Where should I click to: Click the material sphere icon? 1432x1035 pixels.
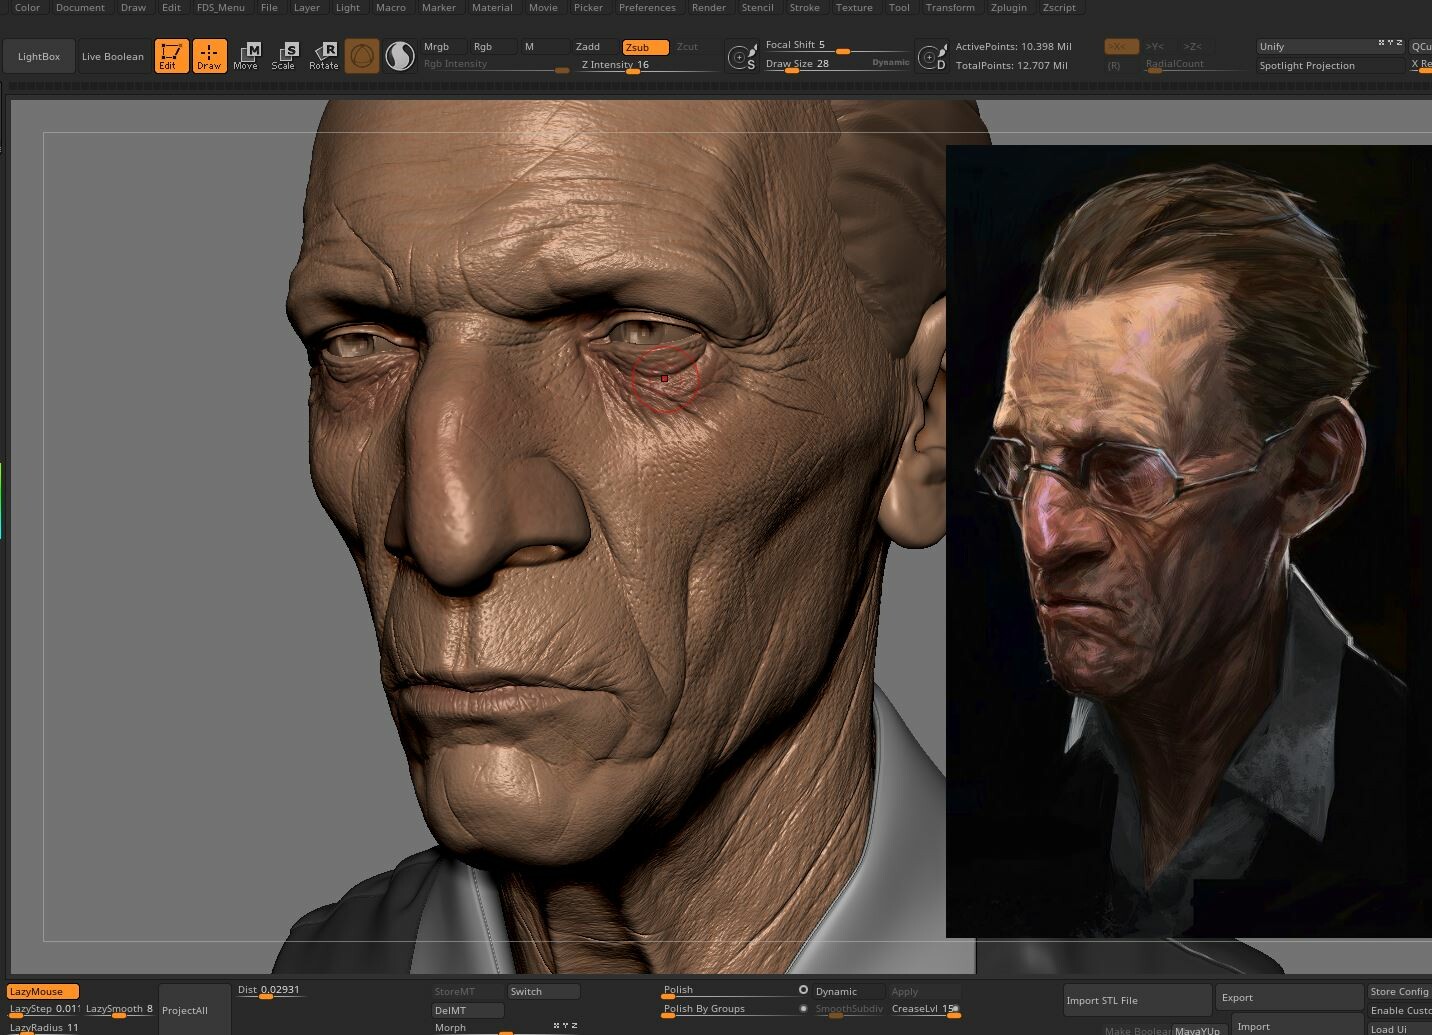(399, 56)
